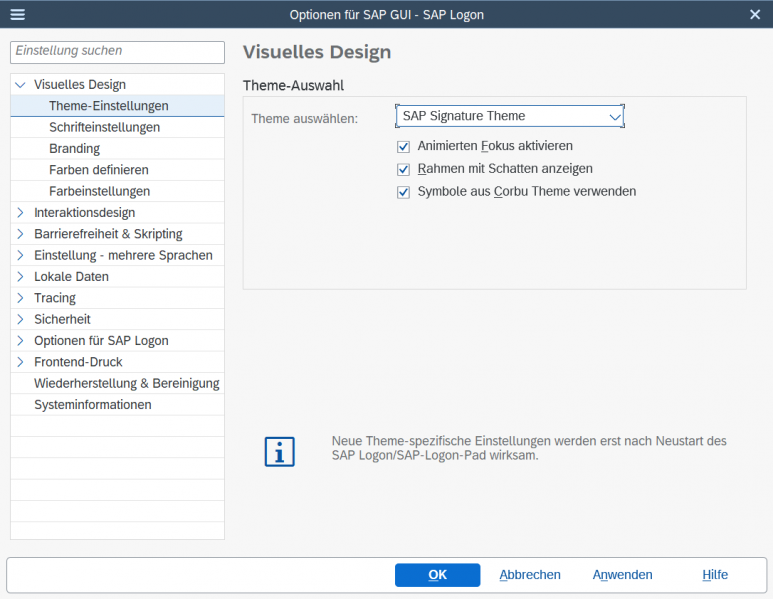The width and height of the screenshot is (773, 599).
Task: Expand Barrierefreiheit & Skripting node
Action: point(20,234)
